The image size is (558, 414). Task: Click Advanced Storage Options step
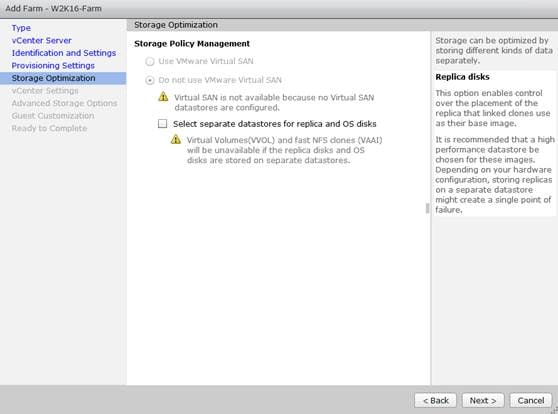point(64,103)
